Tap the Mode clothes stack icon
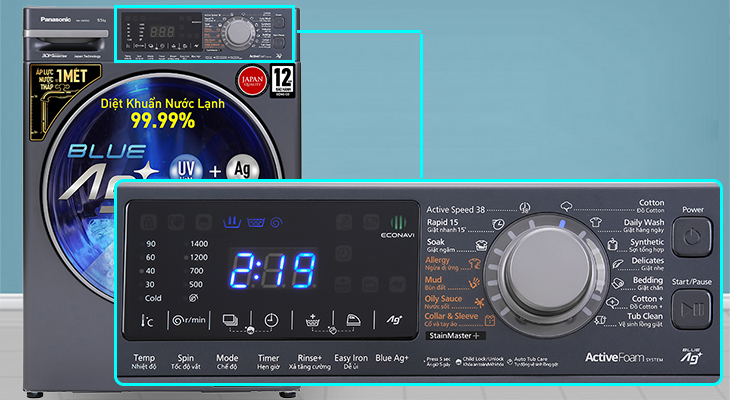Image resolution: width=730 pixels, height=400 pixels. [230, 320]
